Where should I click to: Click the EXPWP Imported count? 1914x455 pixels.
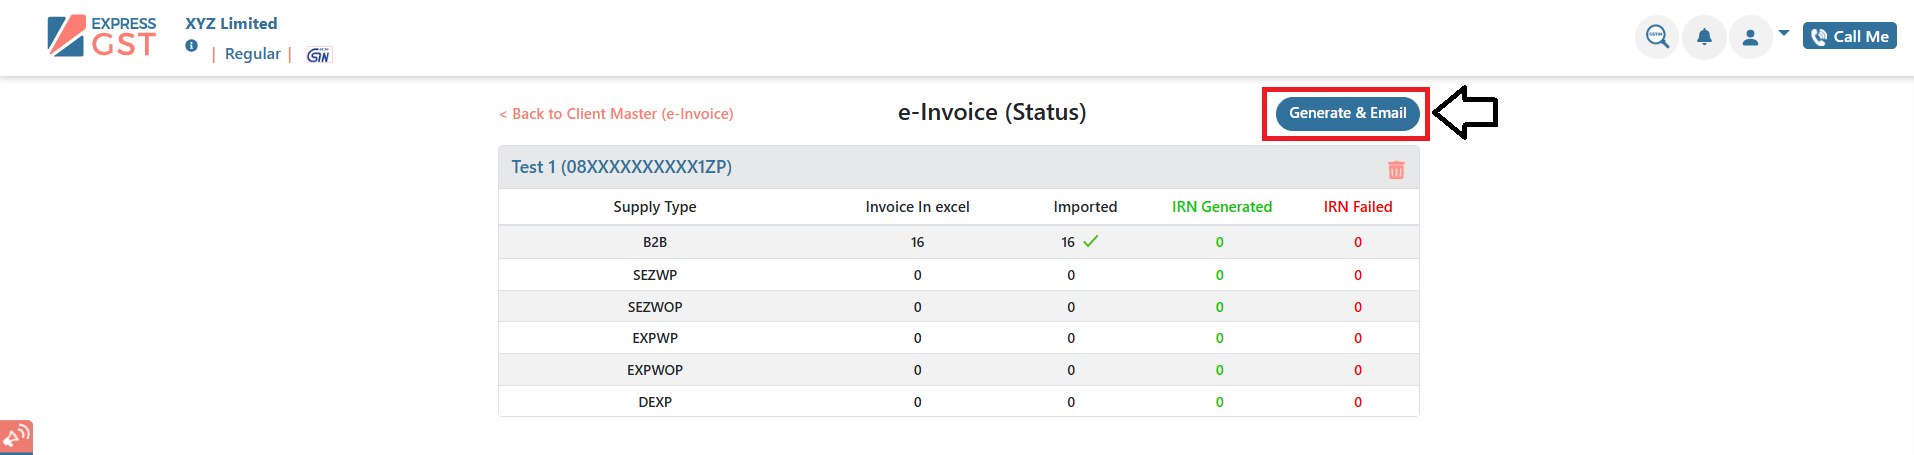[1071, 338]
